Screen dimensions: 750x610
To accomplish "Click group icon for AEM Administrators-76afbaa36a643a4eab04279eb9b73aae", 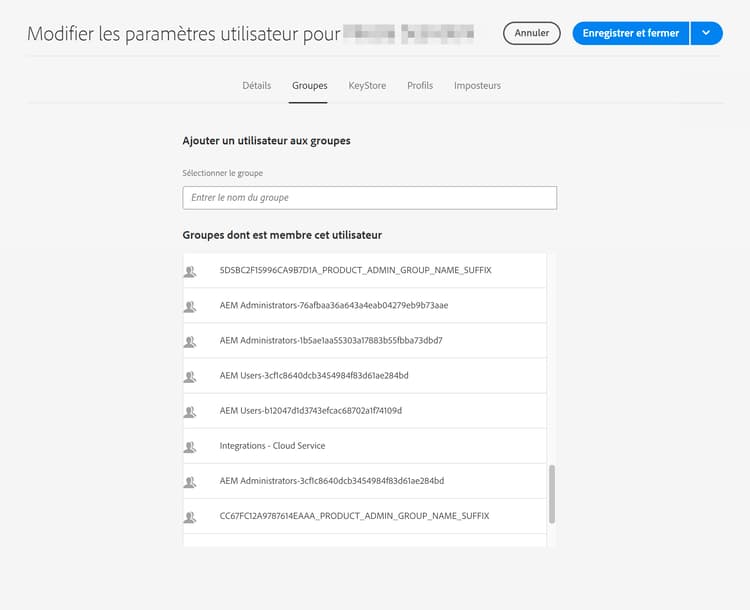I will (x=190, y=306).
